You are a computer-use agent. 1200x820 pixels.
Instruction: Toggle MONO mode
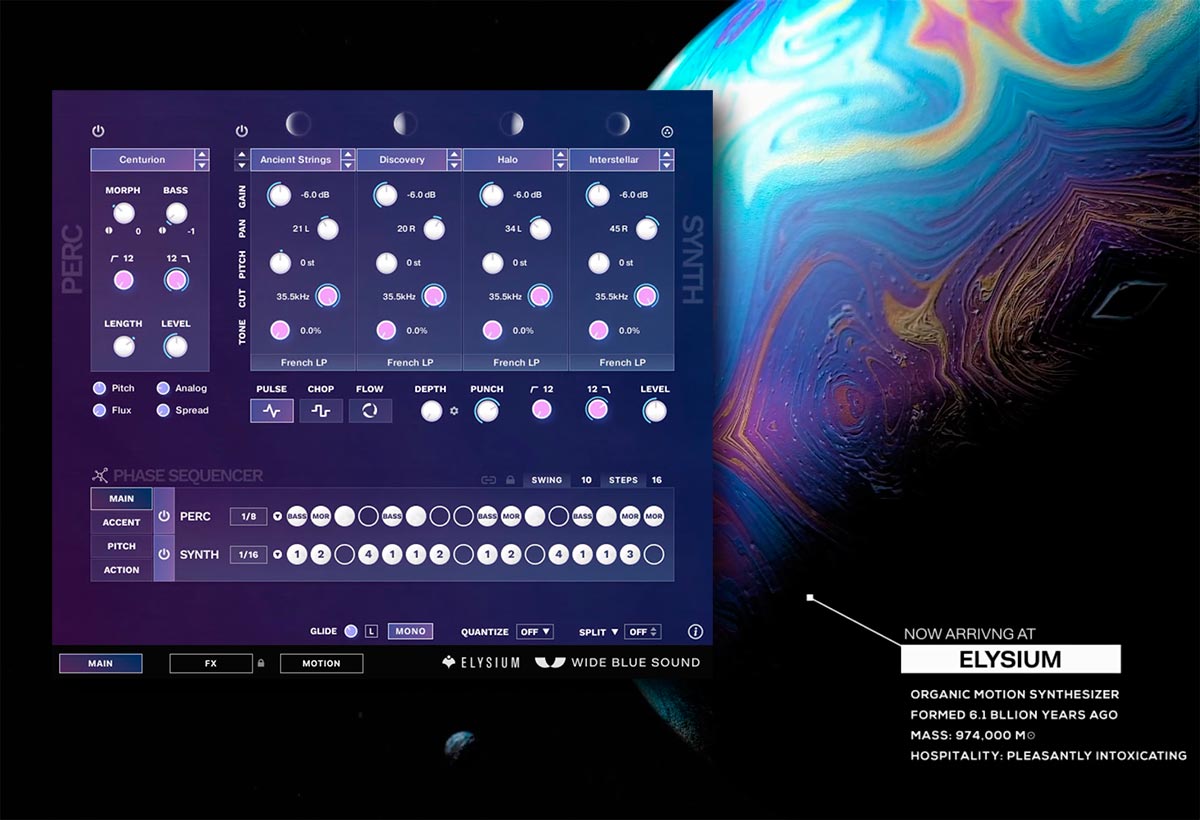tap(410, 631)
